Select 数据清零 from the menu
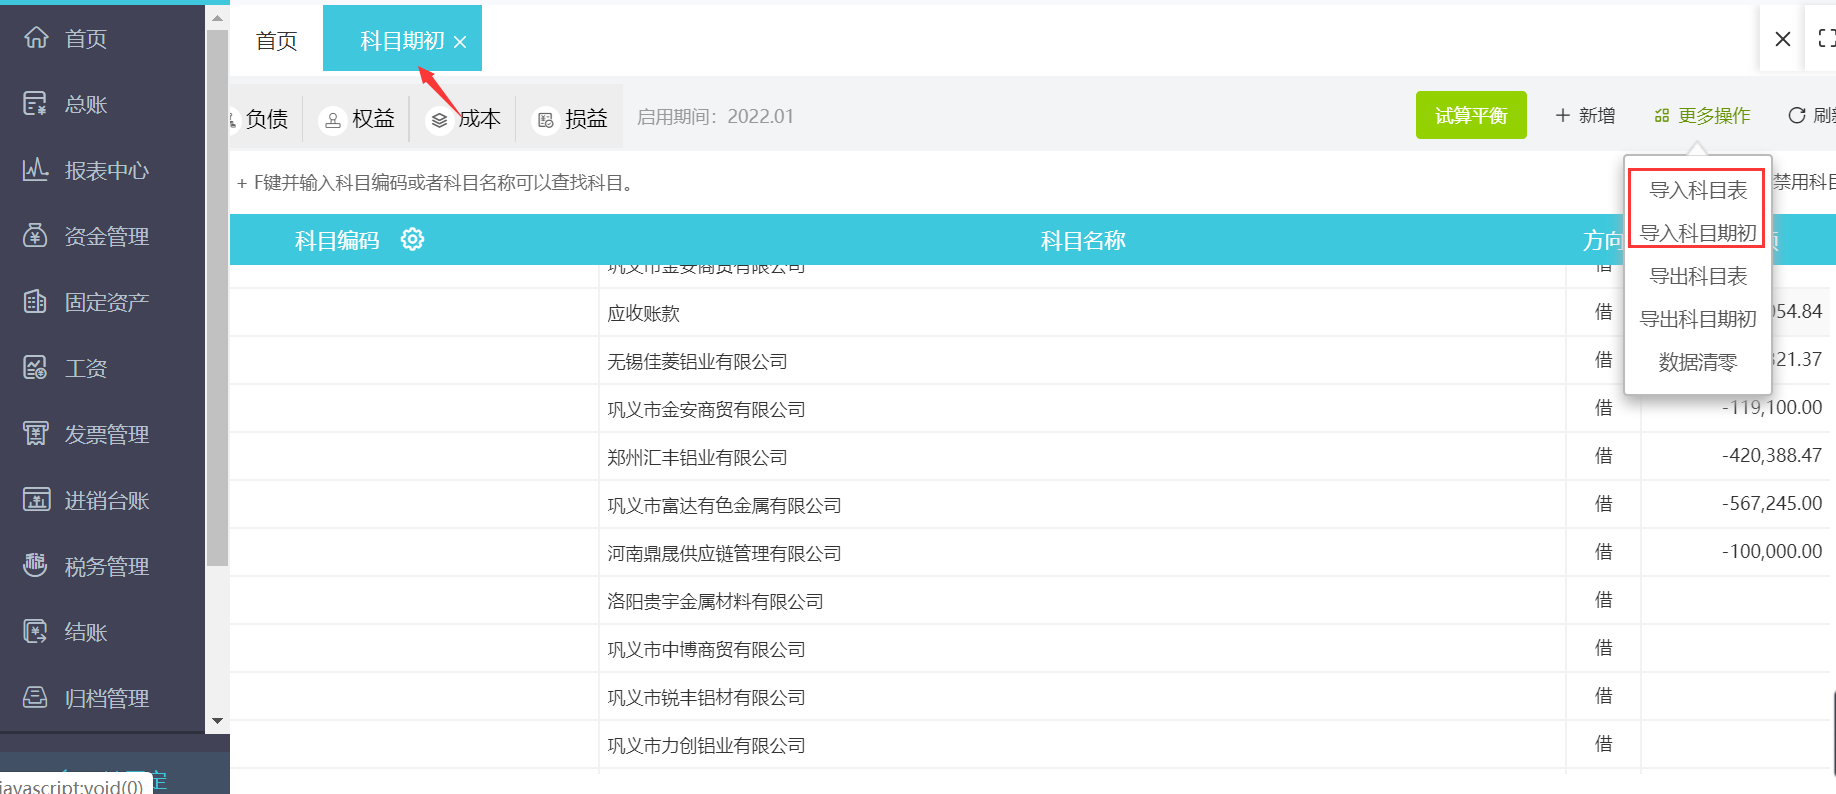Screen dimensions: 1836x794 pos(1697,362)
